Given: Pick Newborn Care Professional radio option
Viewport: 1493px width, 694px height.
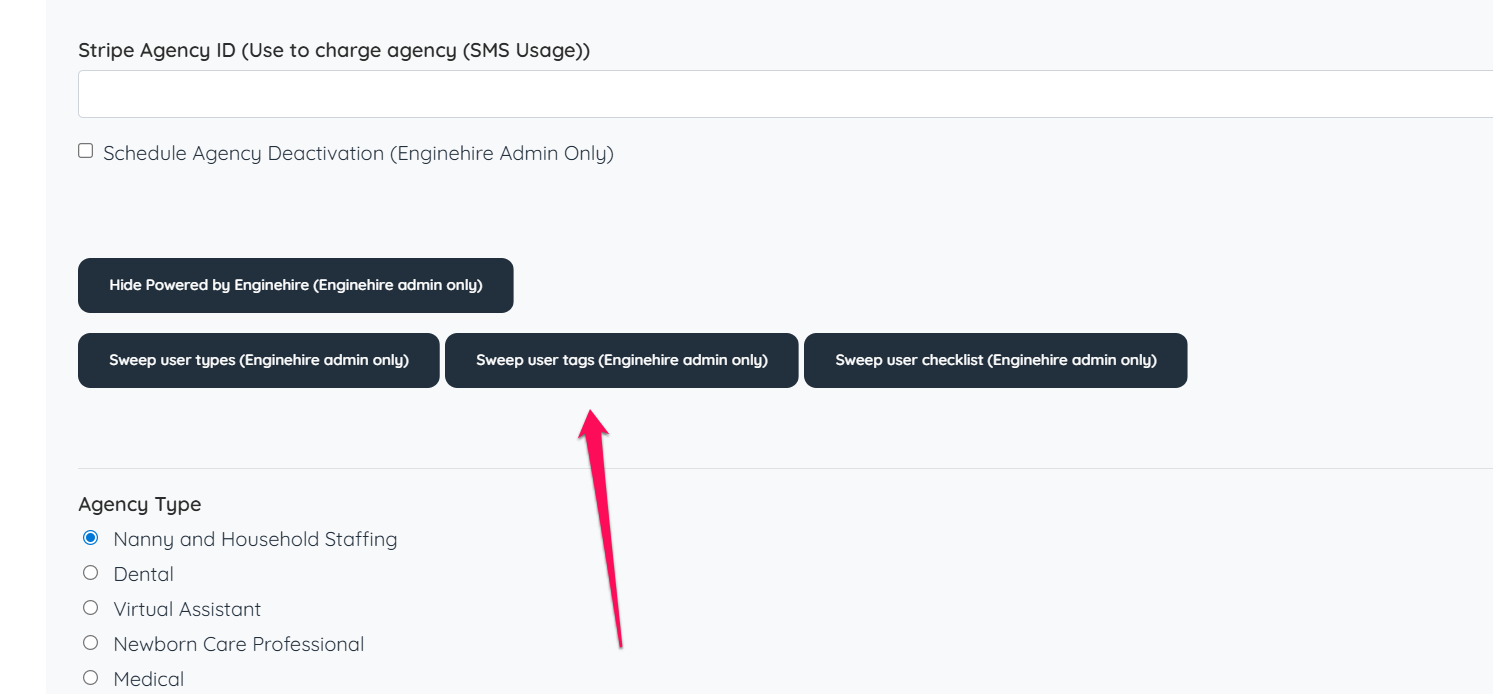Looking at the screenshot, I should (x=91, y=643).
